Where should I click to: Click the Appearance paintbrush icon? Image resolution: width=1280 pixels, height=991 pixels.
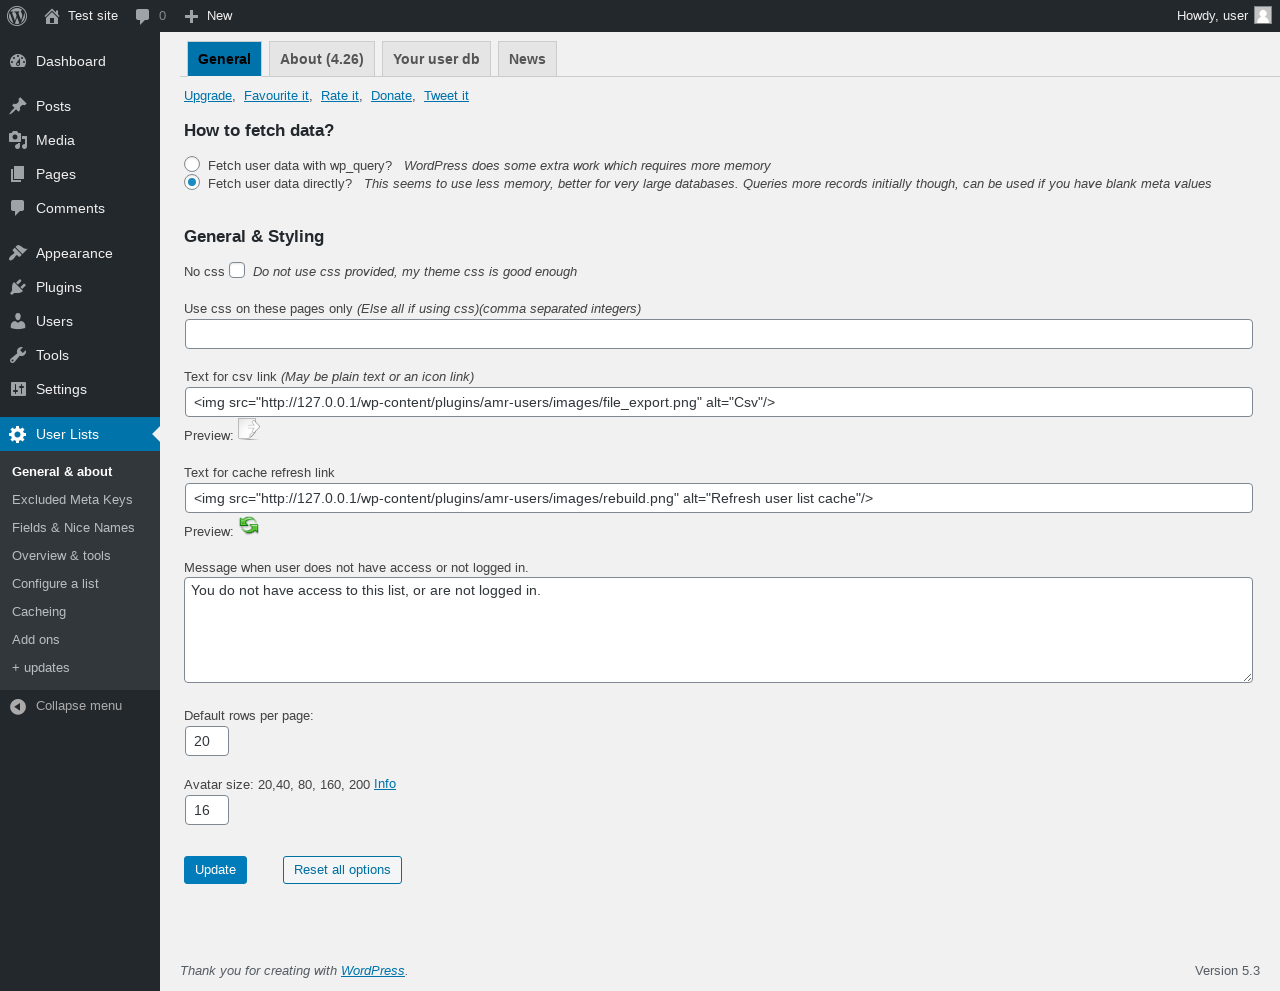(18, 253)
